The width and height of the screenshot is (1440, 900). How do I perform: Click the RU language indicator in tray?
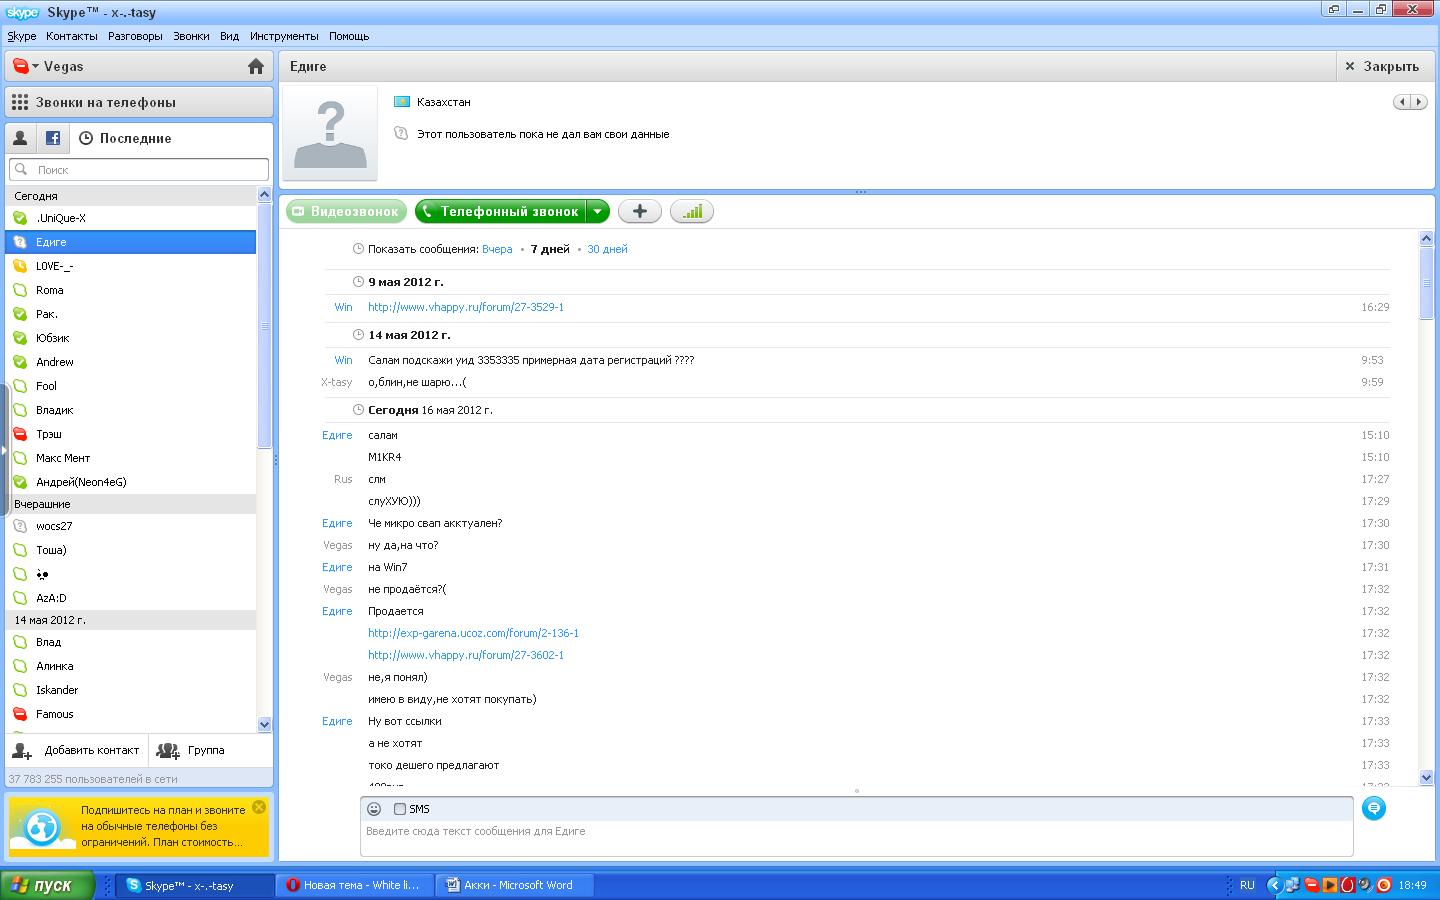(1247, 885)
